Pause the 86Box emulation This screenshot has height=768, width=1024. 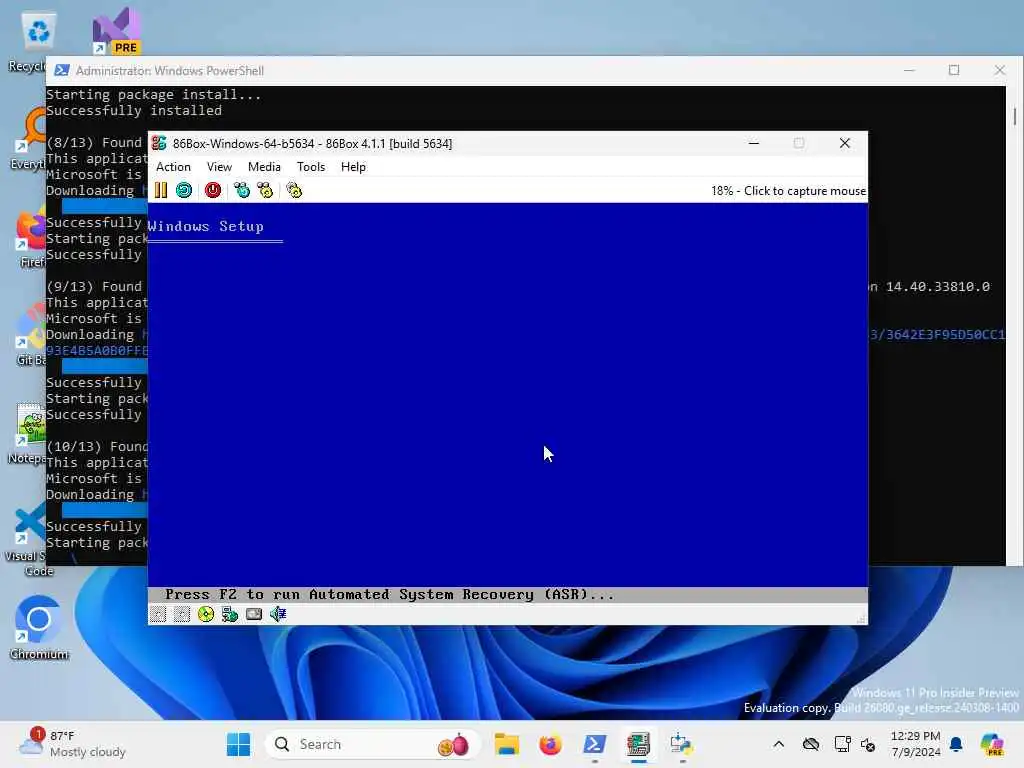[161, 190]
